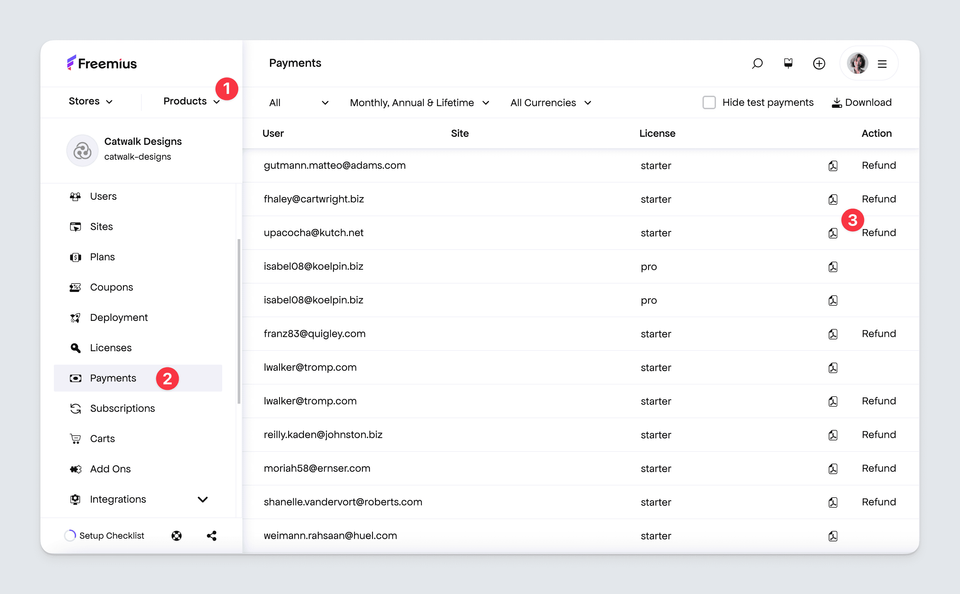
Task: Open the Products dropdown
Action: (191, 101)
